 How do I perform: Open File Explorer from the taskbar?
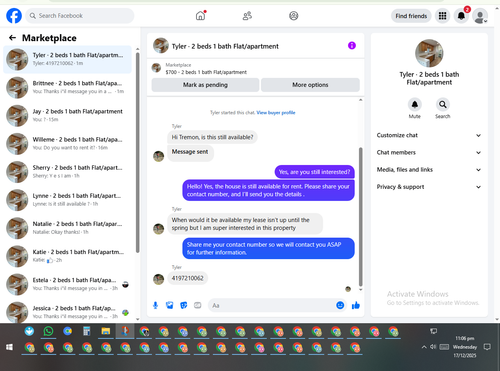106,331
